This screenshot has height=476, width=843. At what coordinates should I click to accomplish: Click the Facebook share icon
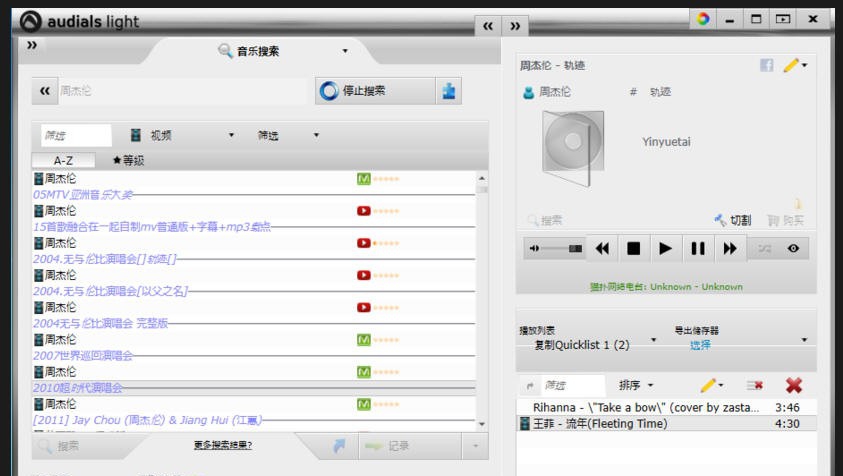pos(767,65)
